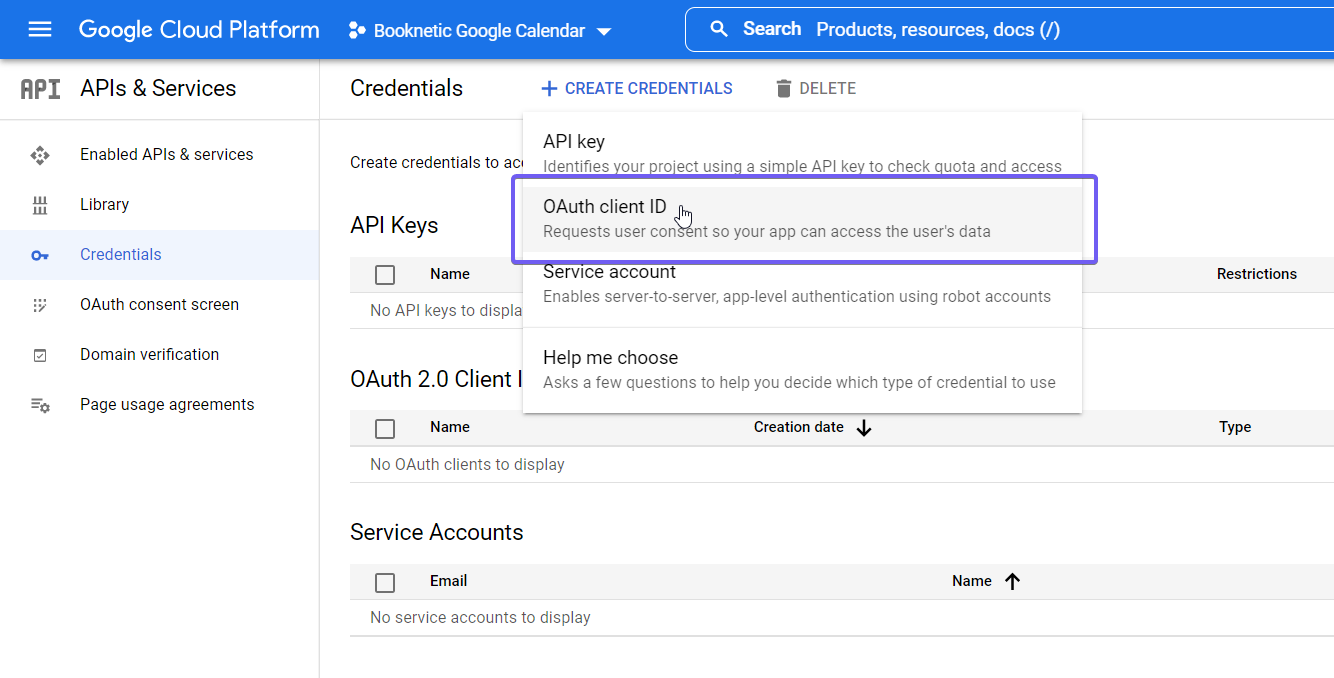Choose OAuth client ID option
The image size is (1334, 678).
point(802,220)
